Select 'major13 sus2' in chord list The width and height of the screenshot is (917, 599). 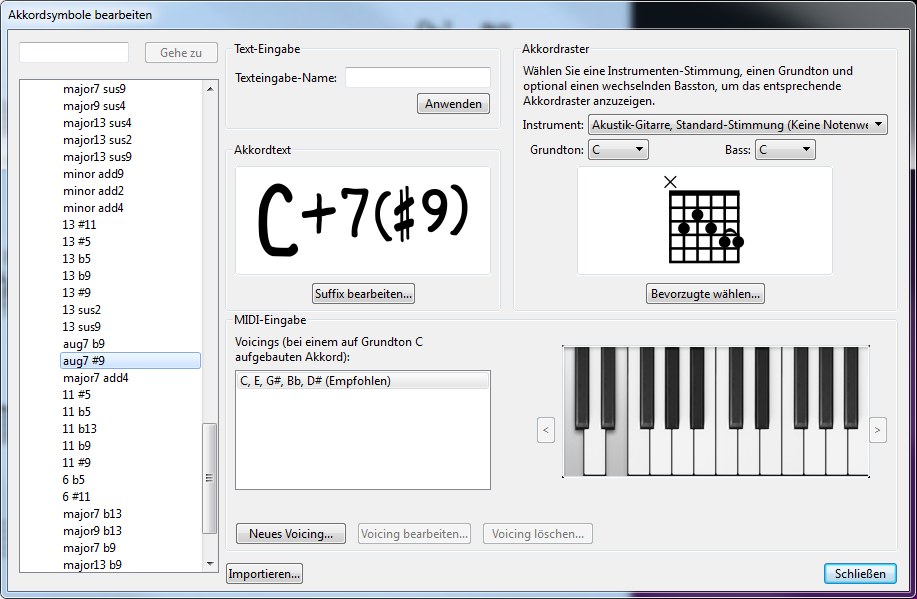click(x=97, y=140)
